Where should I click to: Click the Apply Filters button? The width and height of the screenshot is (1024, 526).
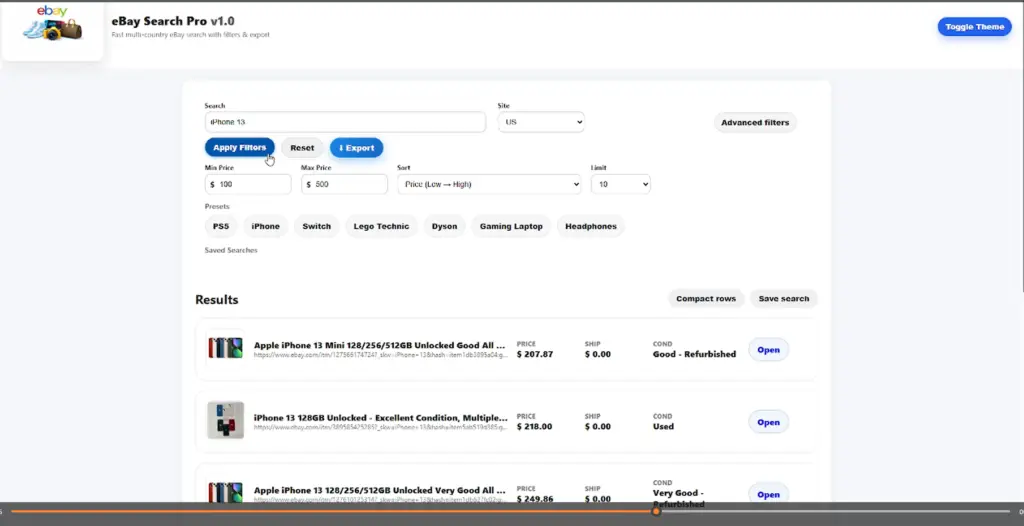240,148
